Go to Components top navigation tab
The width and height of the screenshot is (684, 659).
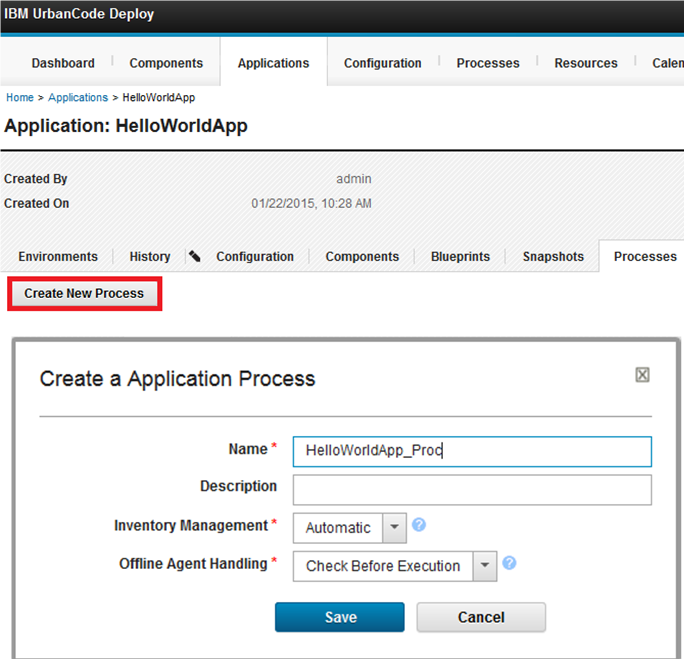click(x=166, y=63)
